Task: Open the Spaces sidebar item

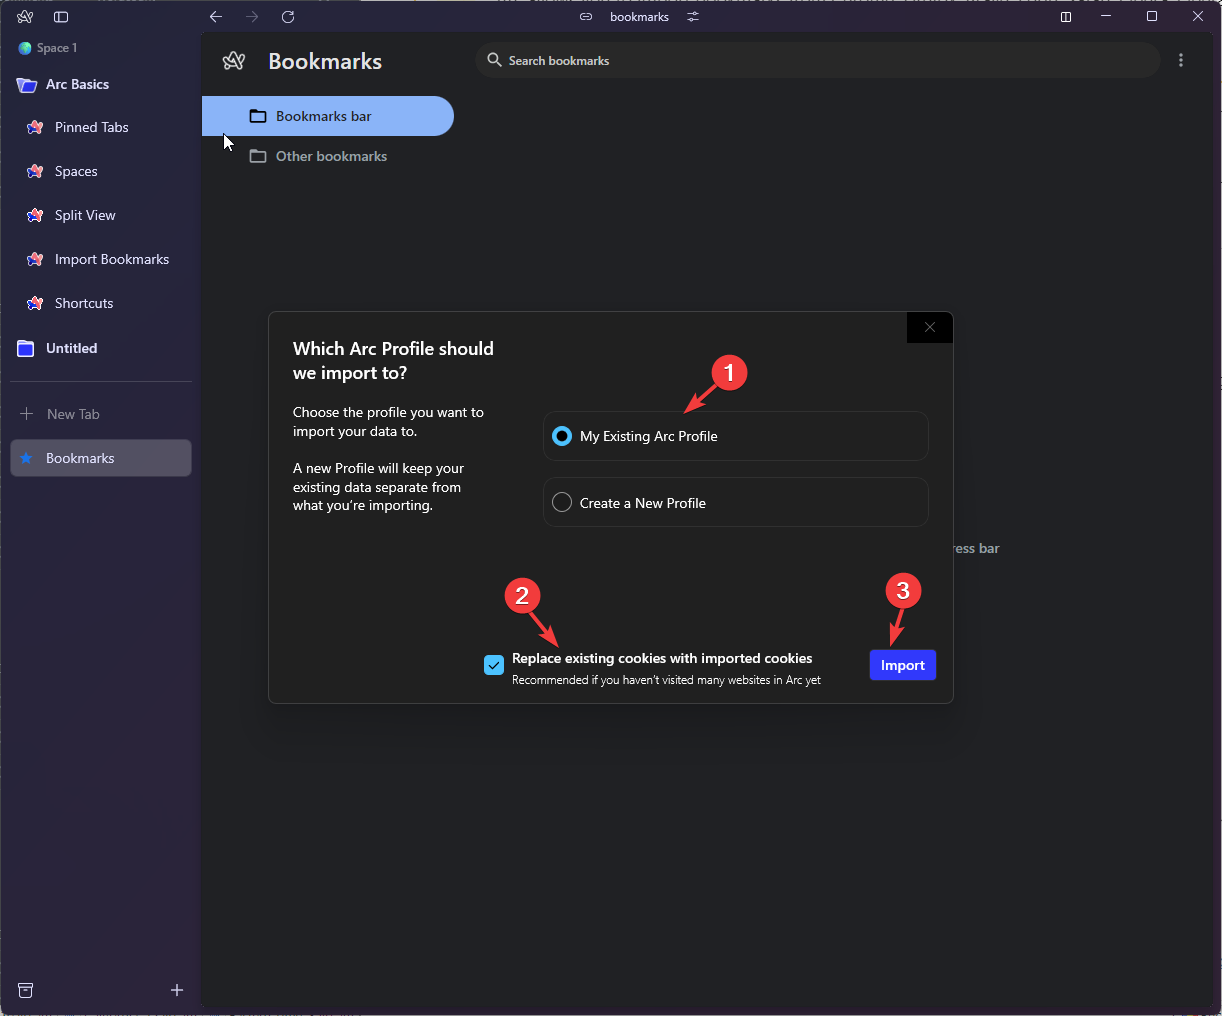Action: 101,171
